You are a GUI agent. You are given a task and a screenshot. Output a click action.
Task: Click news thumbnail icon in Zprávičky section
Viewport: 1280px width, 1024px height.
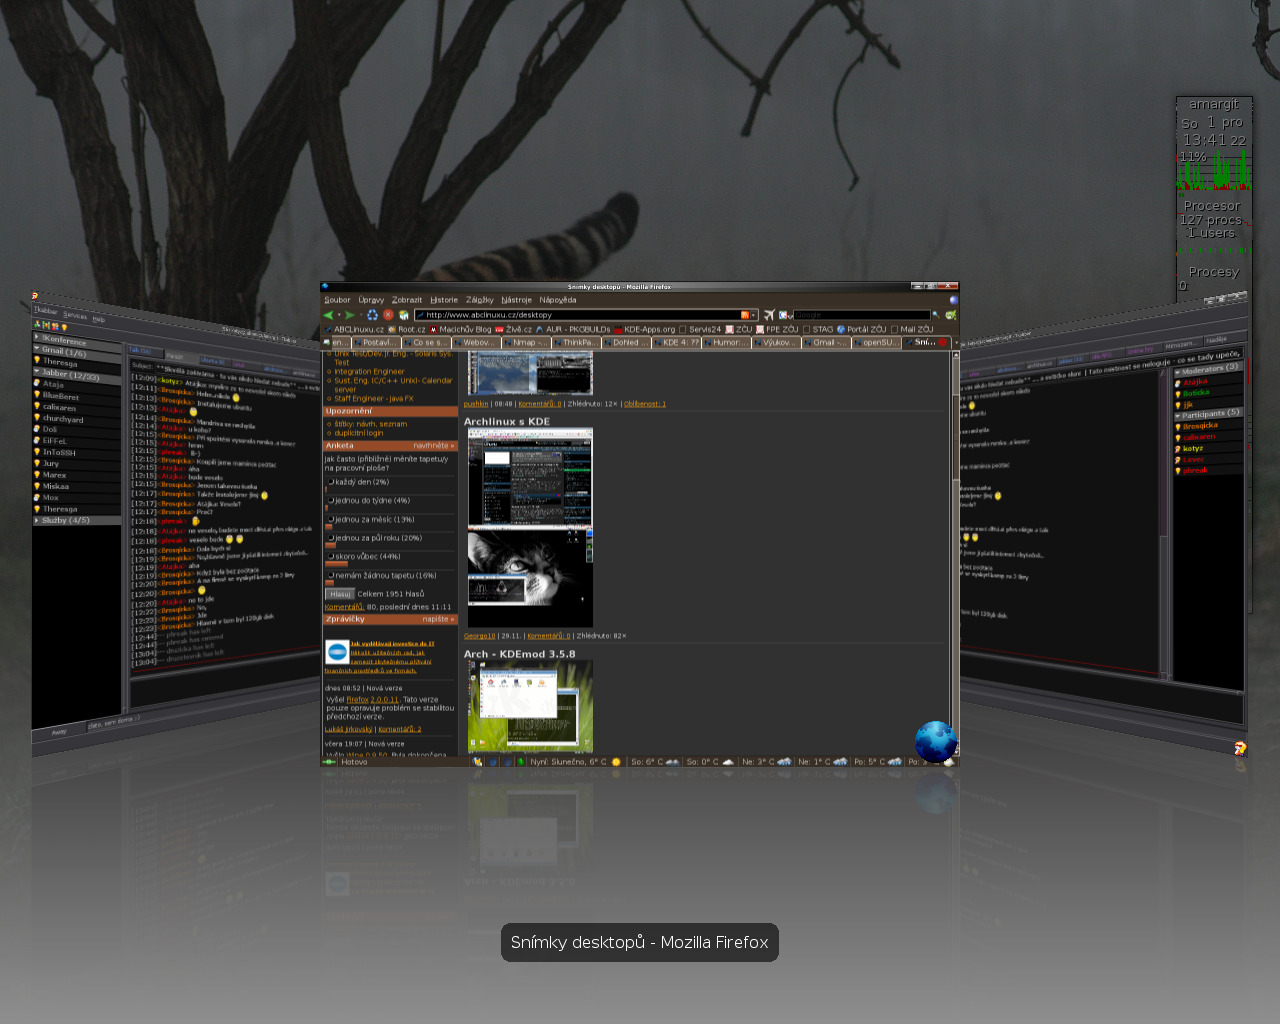click(x=337, y=652)
